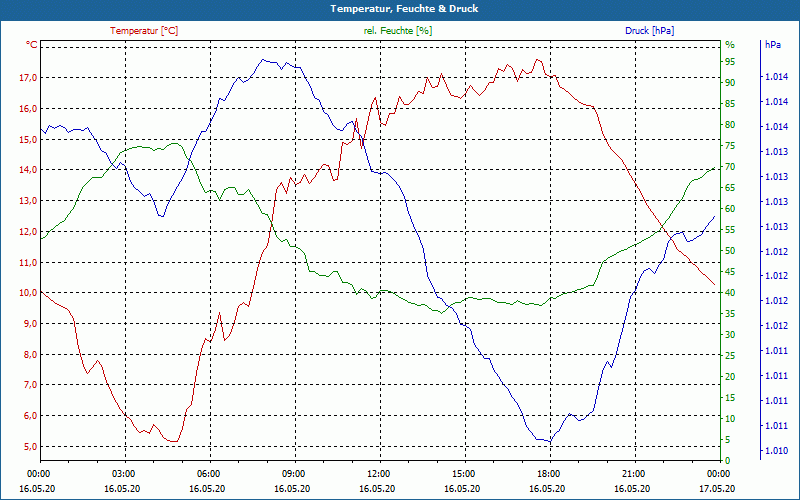Click the 18:00 time axis label
800x500 pixels.
[x=548, y=474]
